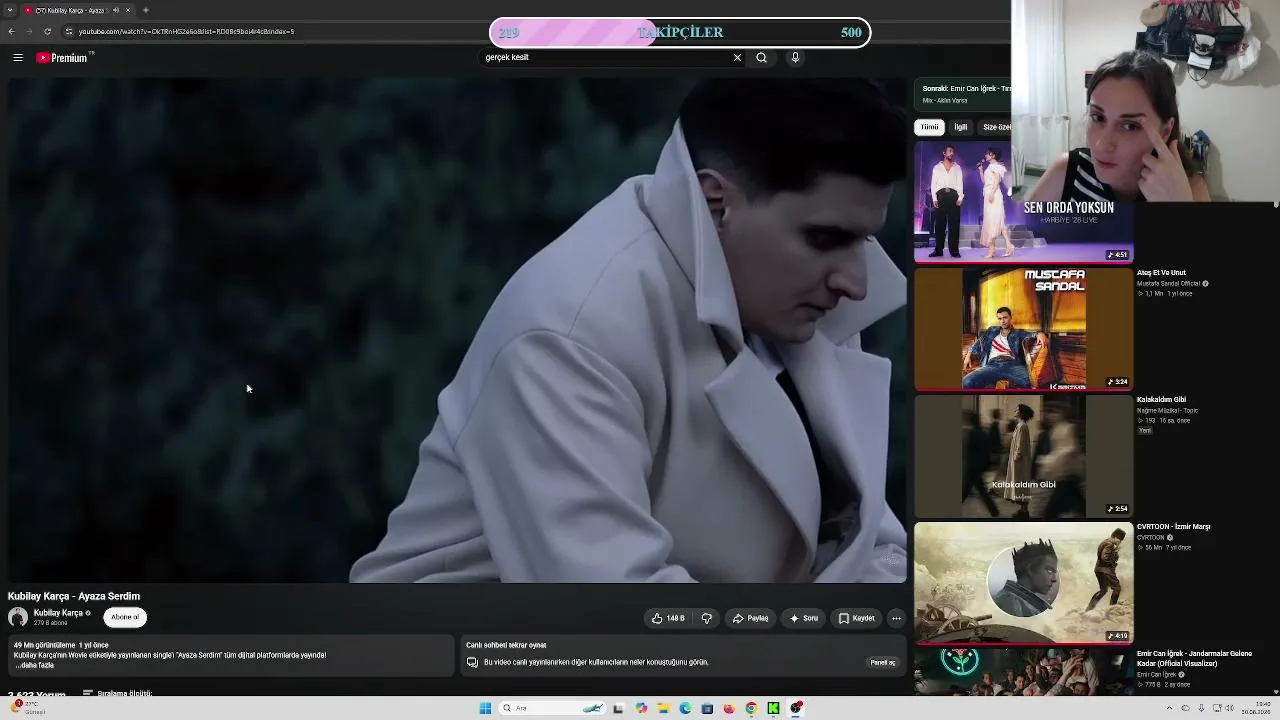
Task: Save the video with Kaydet
Action: tap(857, 618)
